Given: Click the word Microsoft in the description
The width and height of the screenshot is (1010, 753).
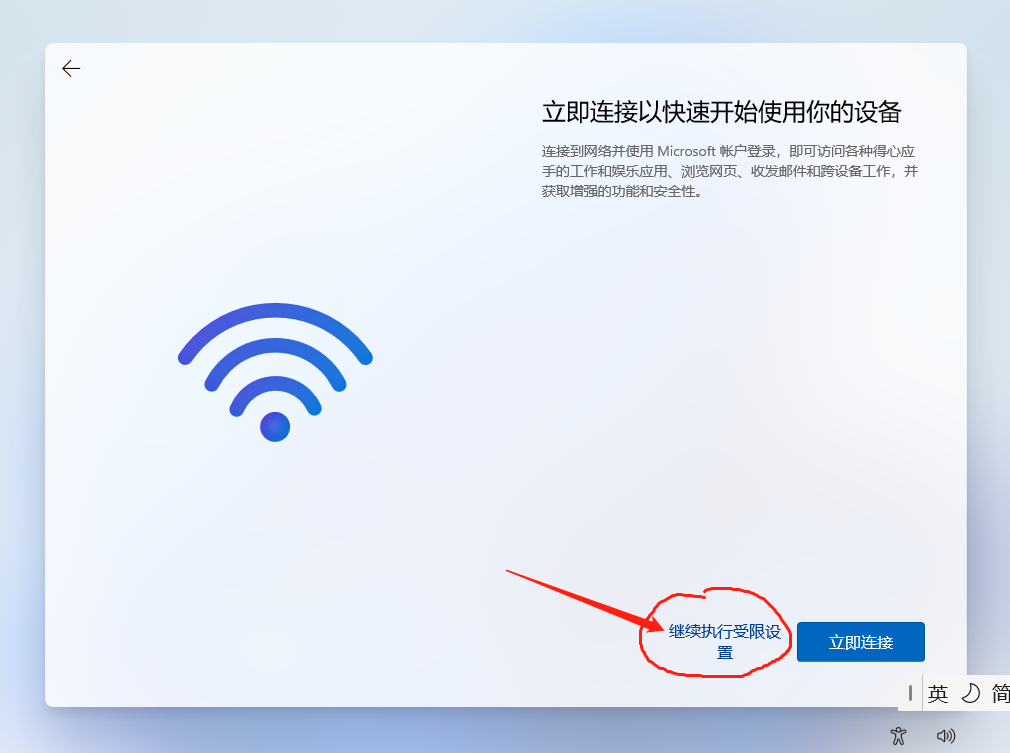Looking at the screenshot, I should 687,151.
